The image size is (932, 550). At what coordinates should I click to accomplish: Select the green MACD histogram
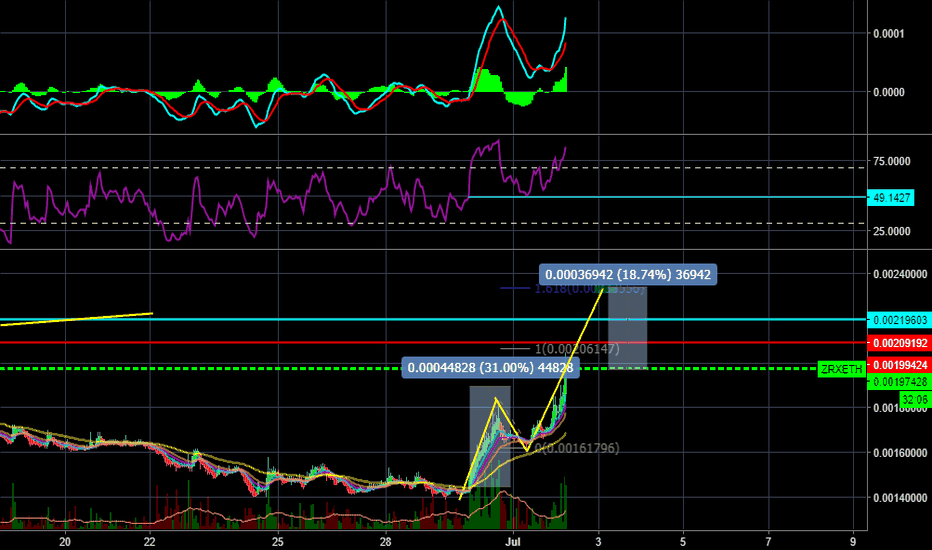(283, 88)
